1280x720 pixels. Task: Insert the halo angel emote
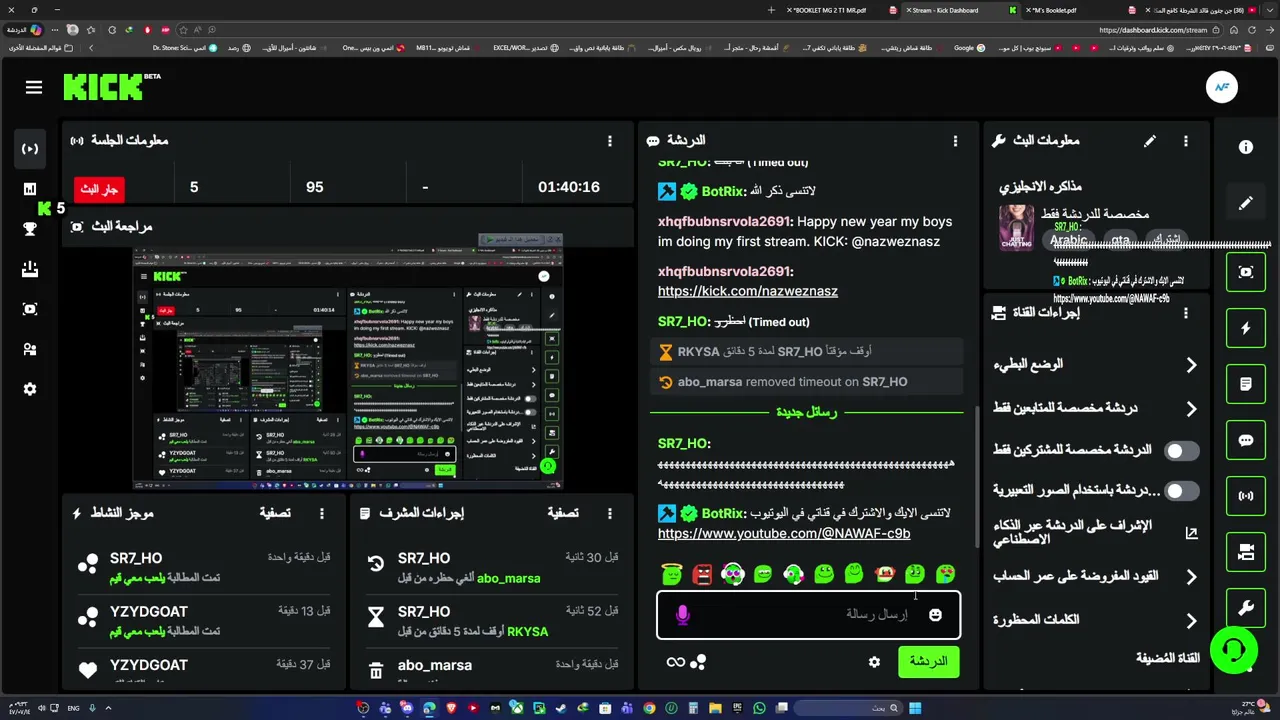672,574
